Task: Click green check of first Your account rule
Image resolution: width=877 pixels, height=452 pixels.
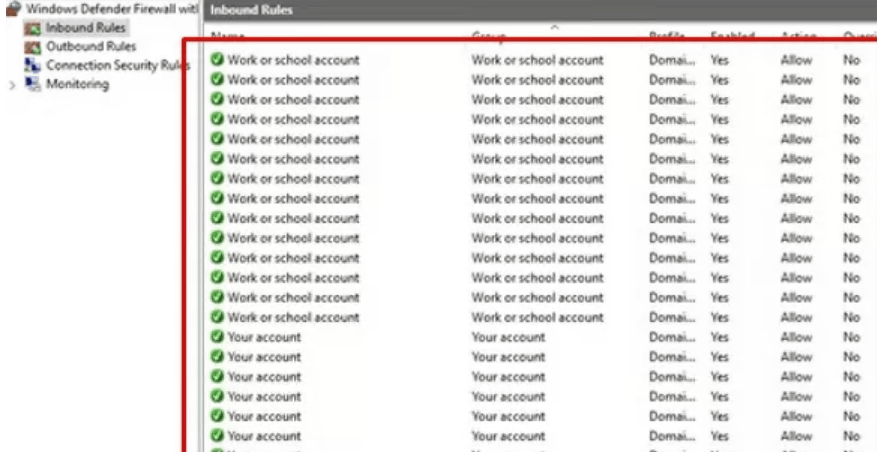Action: [x=218, y=337]
